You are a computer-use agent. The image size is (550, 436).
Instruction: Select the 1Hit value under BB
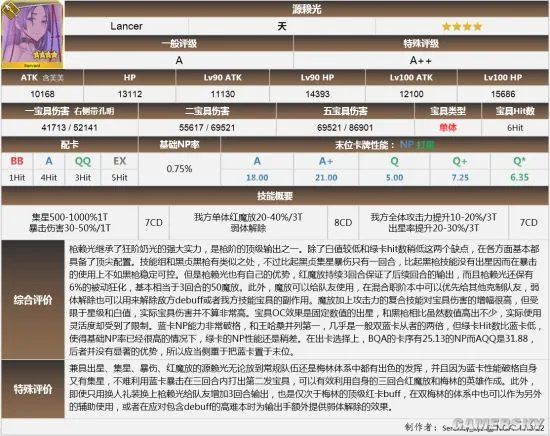17,178
